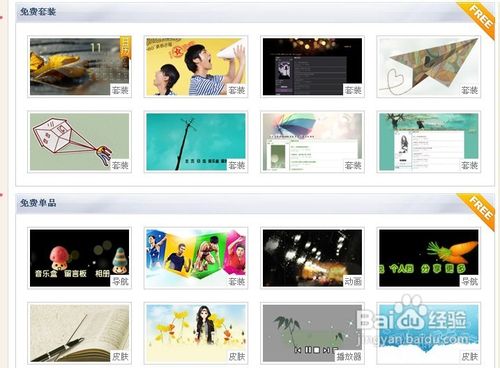
Task: Click 皮肤 label on blue watercolor thumbnail
Action: click(x=469, y=357)
